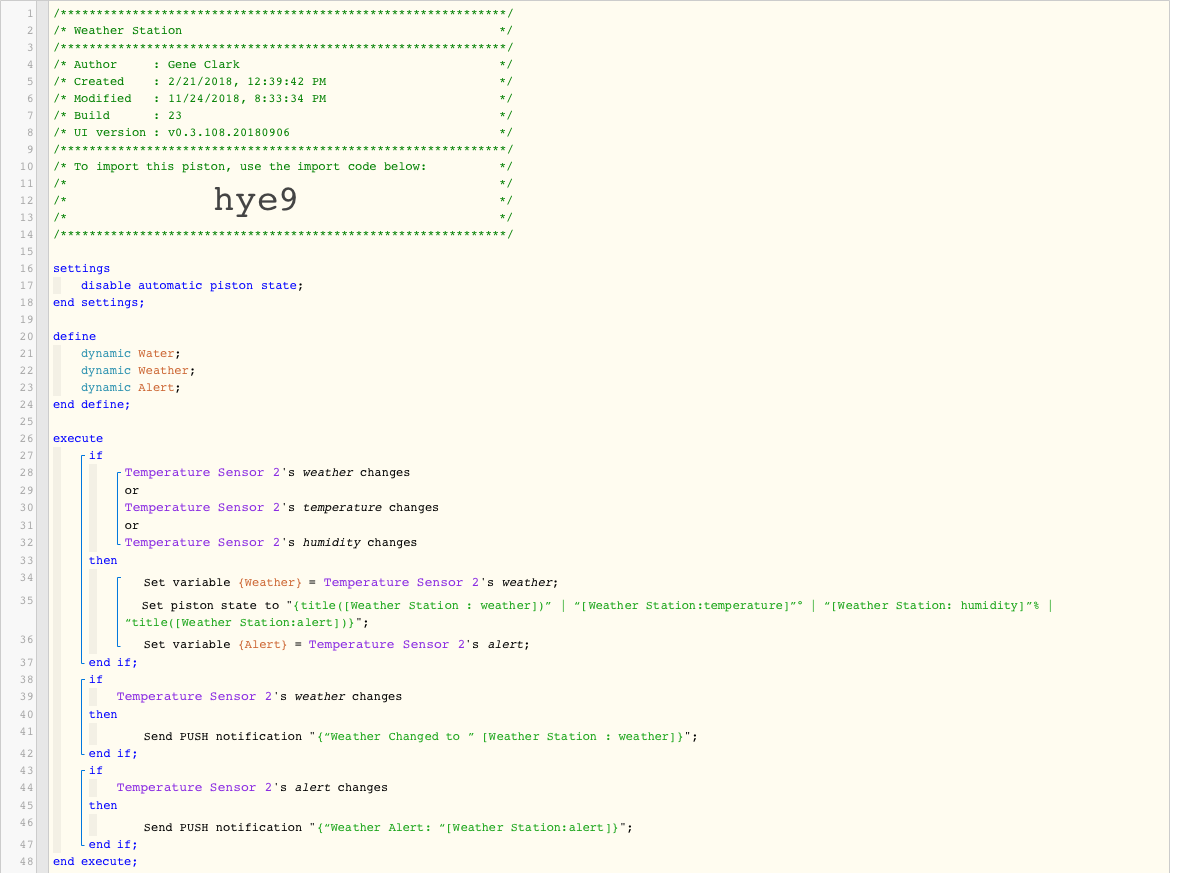Click the first if statement on line 27

coord(95,456)
